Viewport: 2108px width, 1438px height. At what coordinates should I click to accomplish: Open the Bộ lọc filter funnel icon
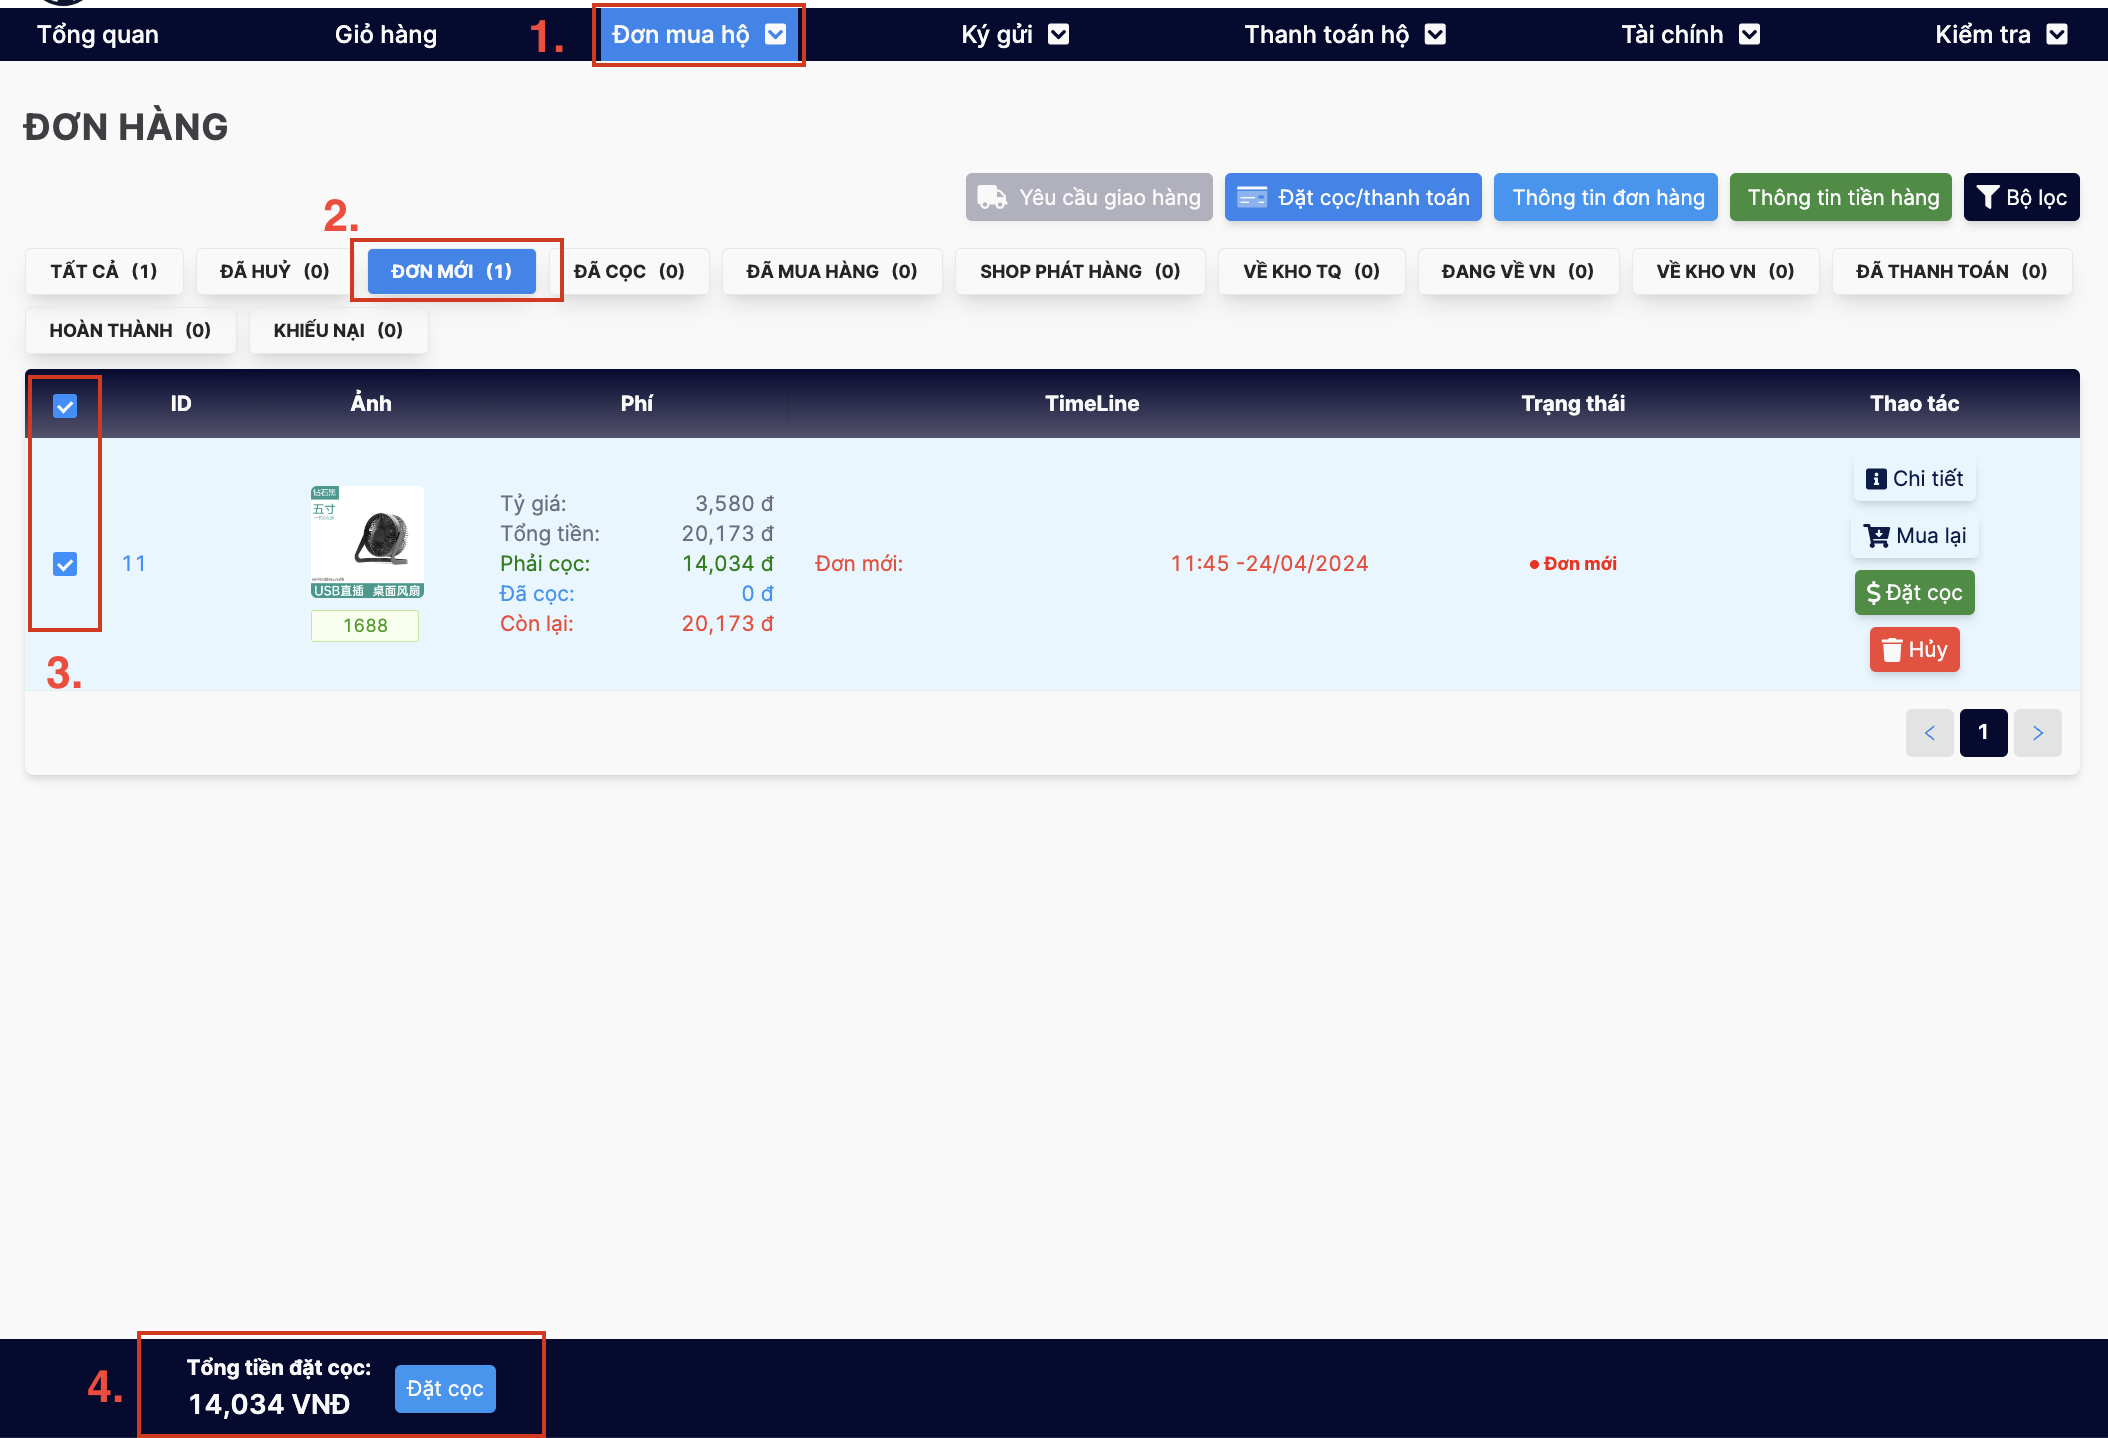pos(1988,197)
